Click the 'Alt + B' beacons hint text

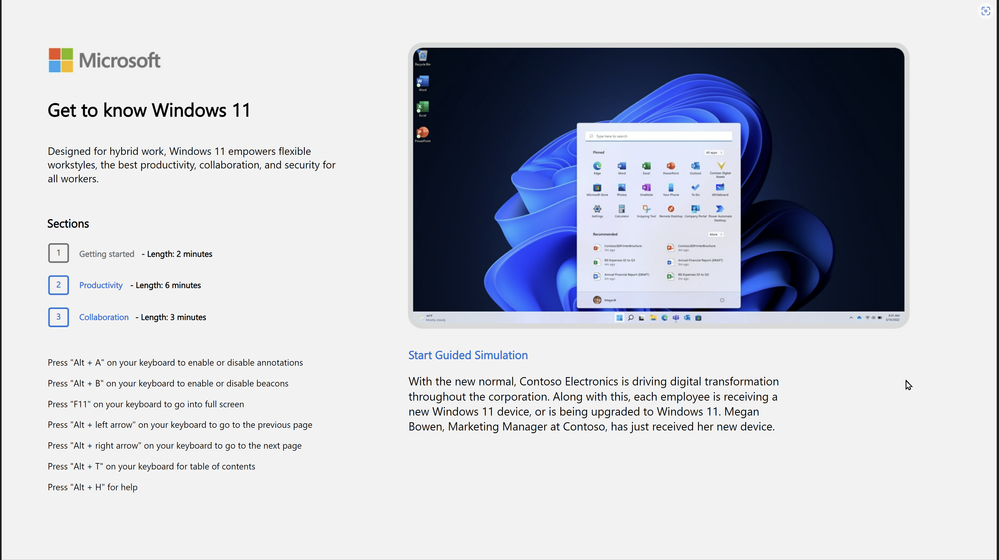coord(168,384)
